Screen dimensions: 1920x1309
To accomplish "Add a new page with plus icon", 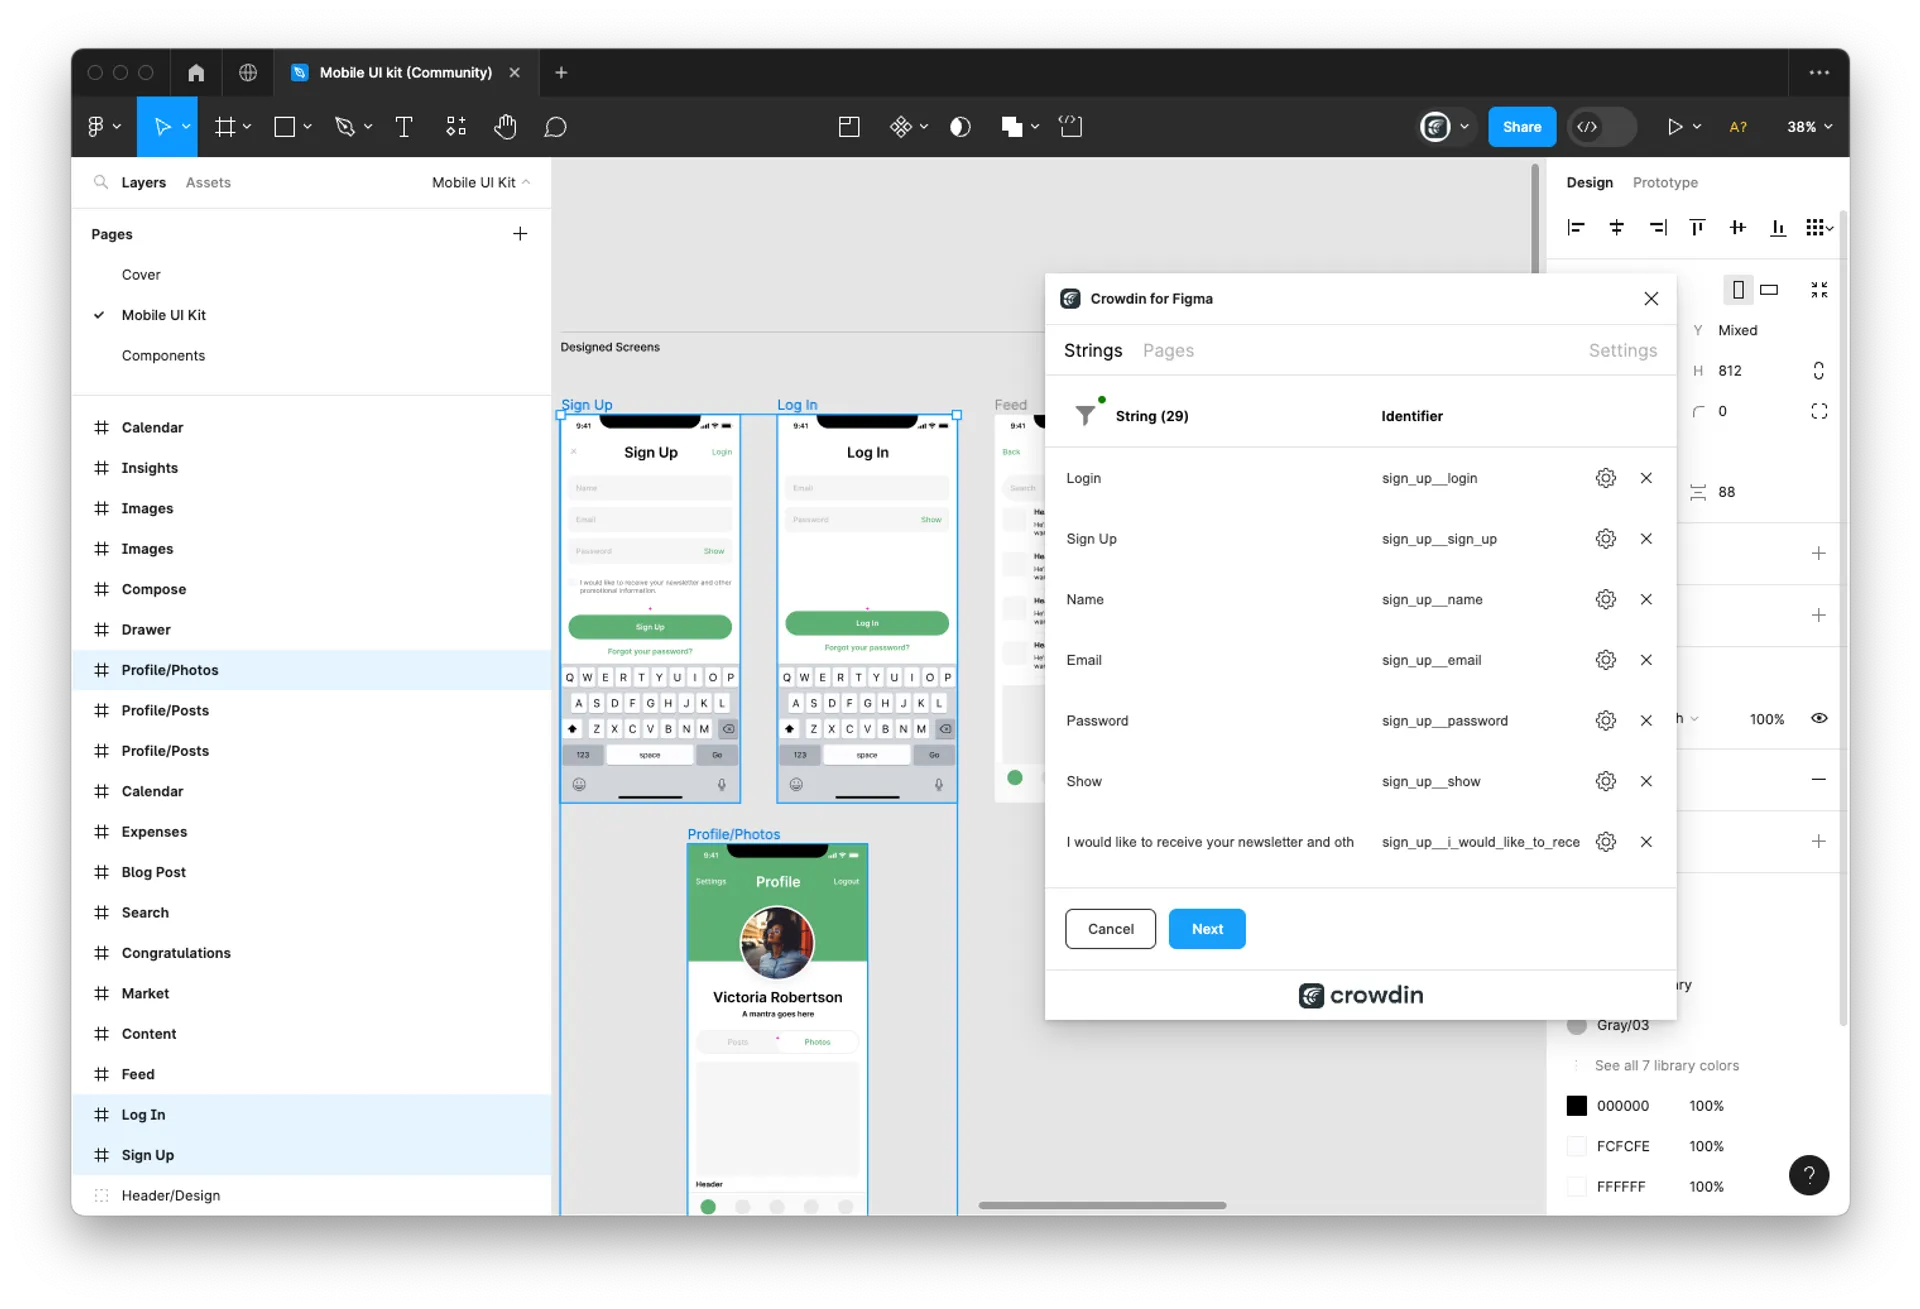I will pos(520,233).
